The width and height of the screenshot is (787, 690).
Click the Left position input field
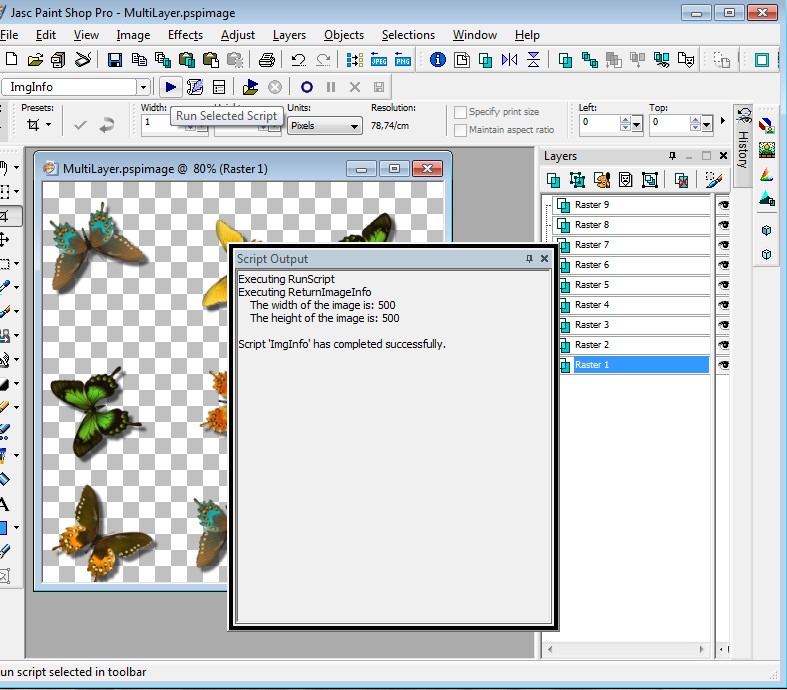tap(599, 124)
